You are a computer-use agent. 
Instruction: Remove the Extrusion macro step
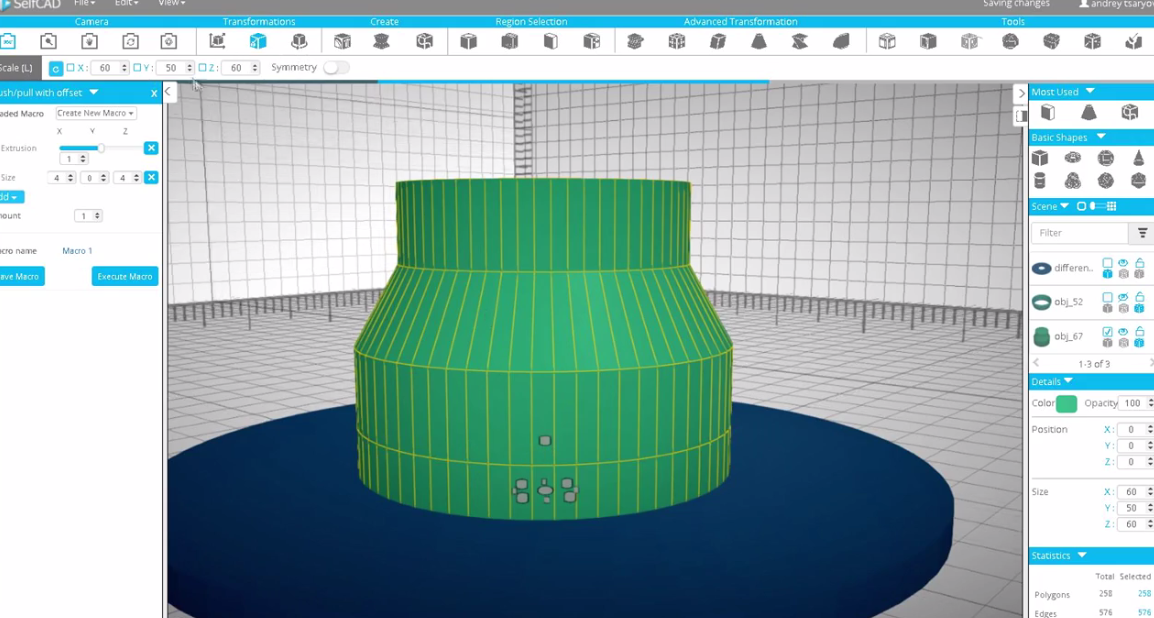151,148
